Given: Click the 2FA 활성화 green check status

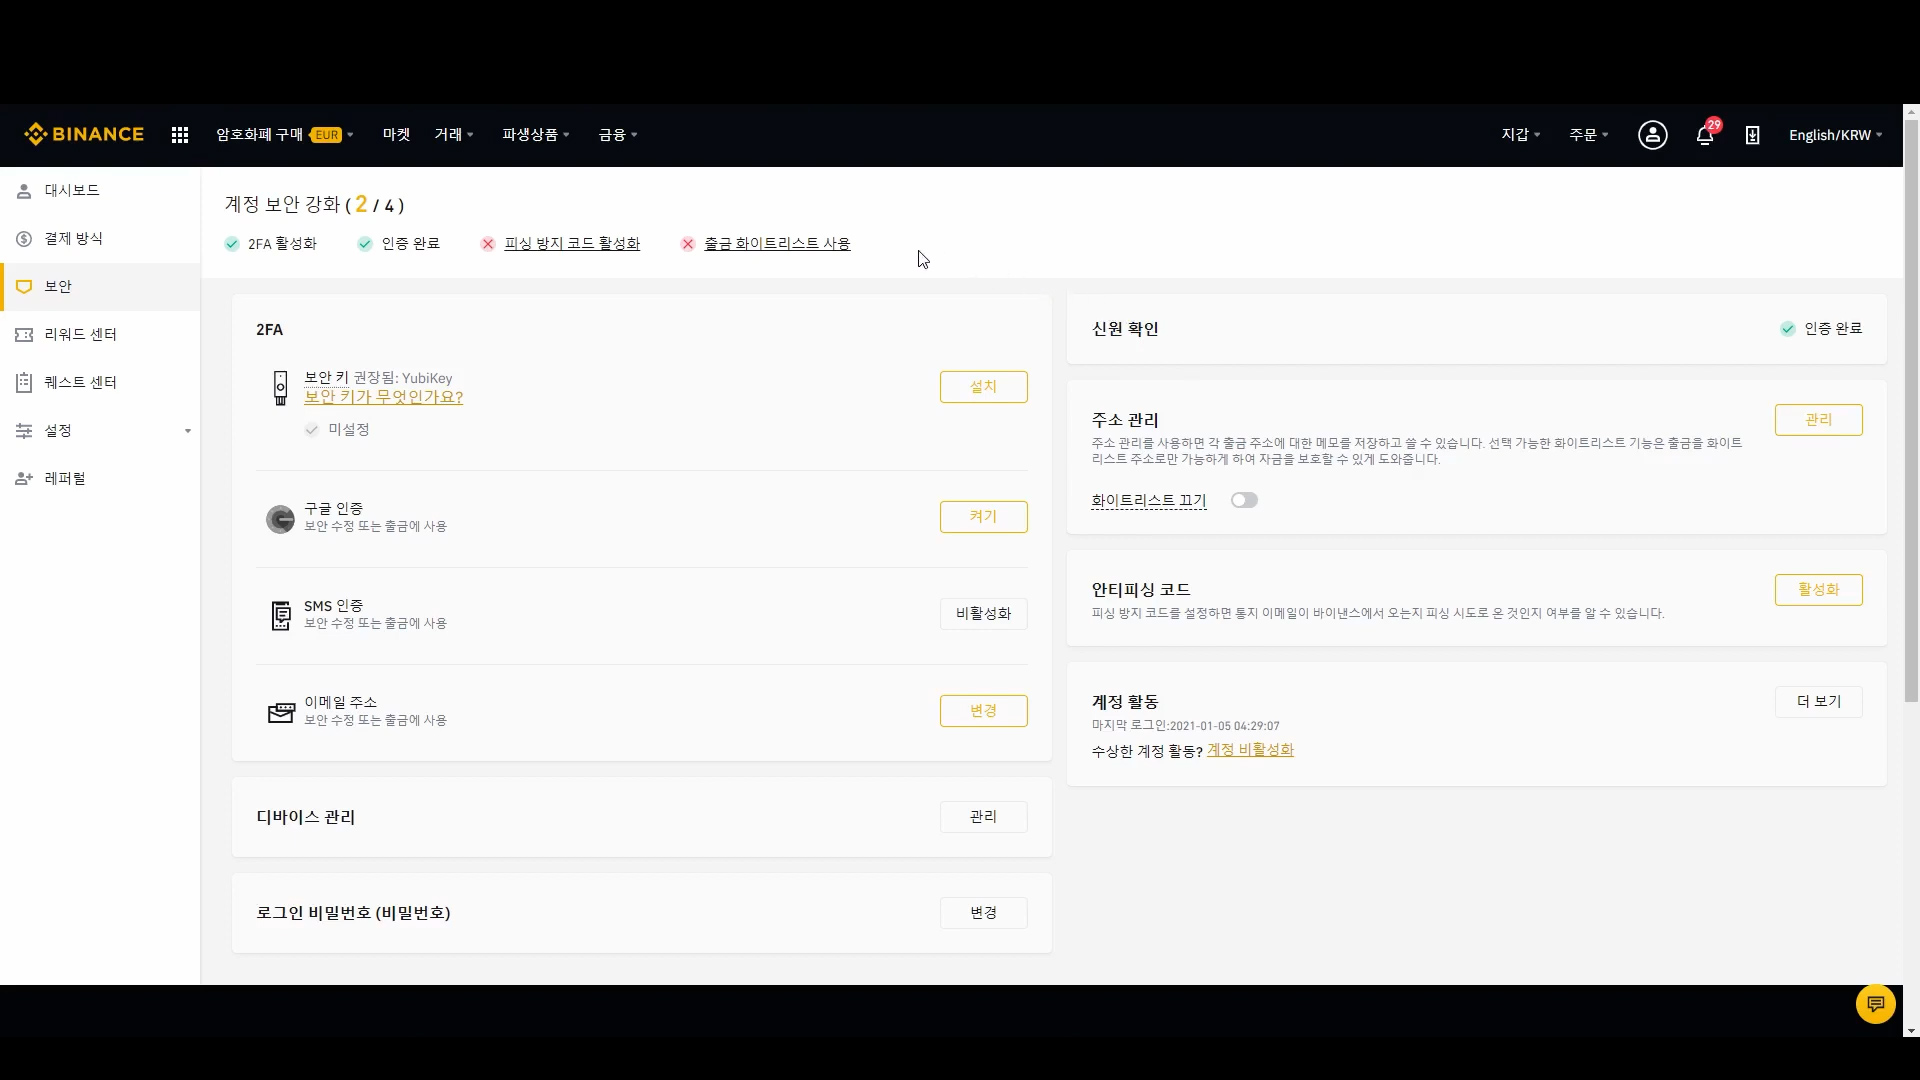Looking at the screenshot, I should (x=232, y=244).
